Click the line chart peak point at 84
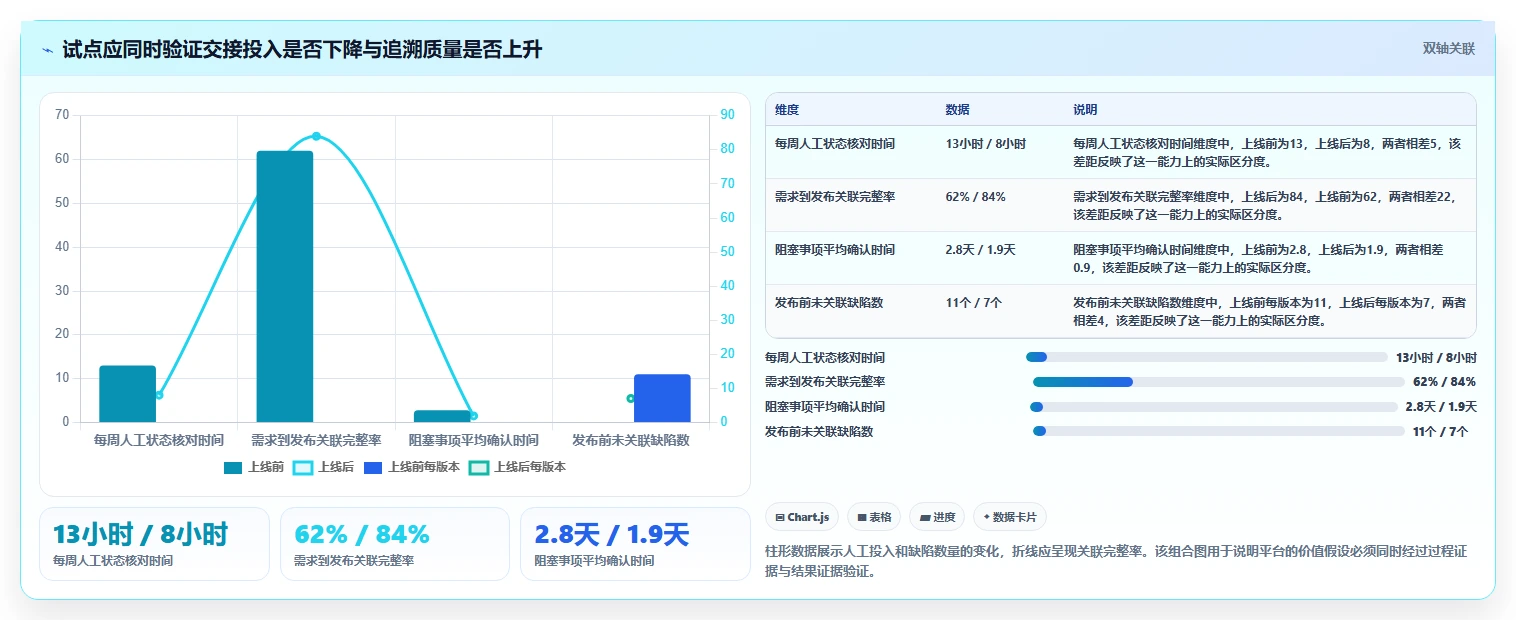The image size is (1516, 620). click(x=316, y=136)
